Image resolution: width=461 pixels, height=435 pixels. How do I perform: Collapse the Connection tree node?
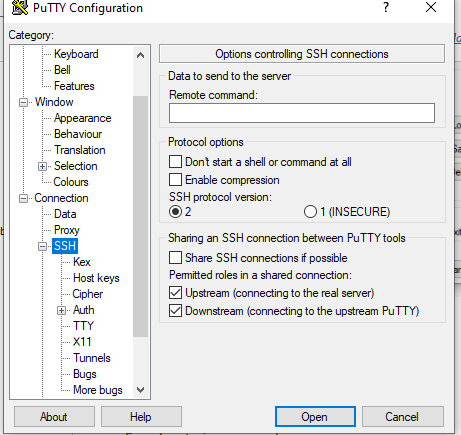click(23, 199)
